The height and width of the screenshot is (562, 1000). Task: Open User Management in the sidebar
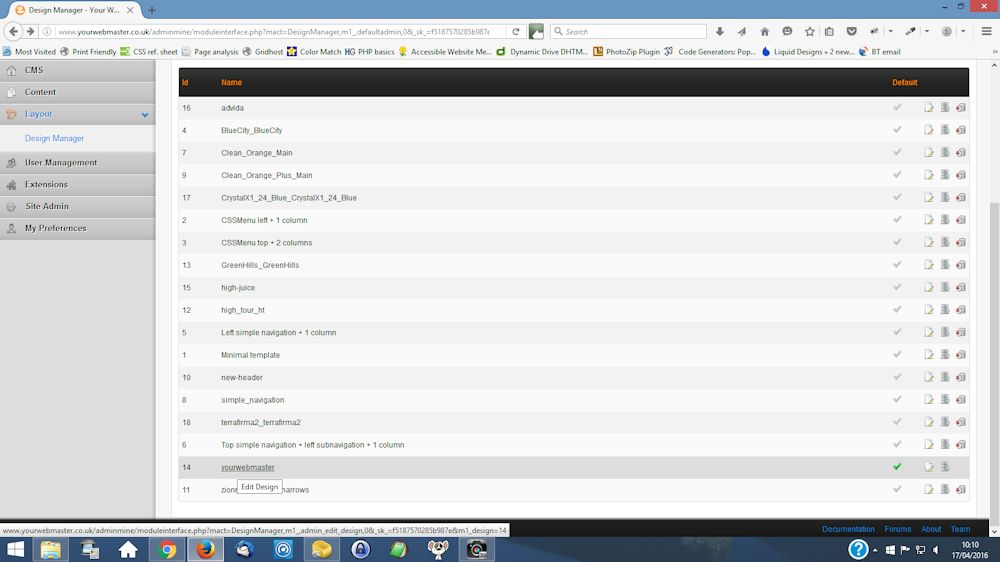pyautogui.click(x=61, y=162)
